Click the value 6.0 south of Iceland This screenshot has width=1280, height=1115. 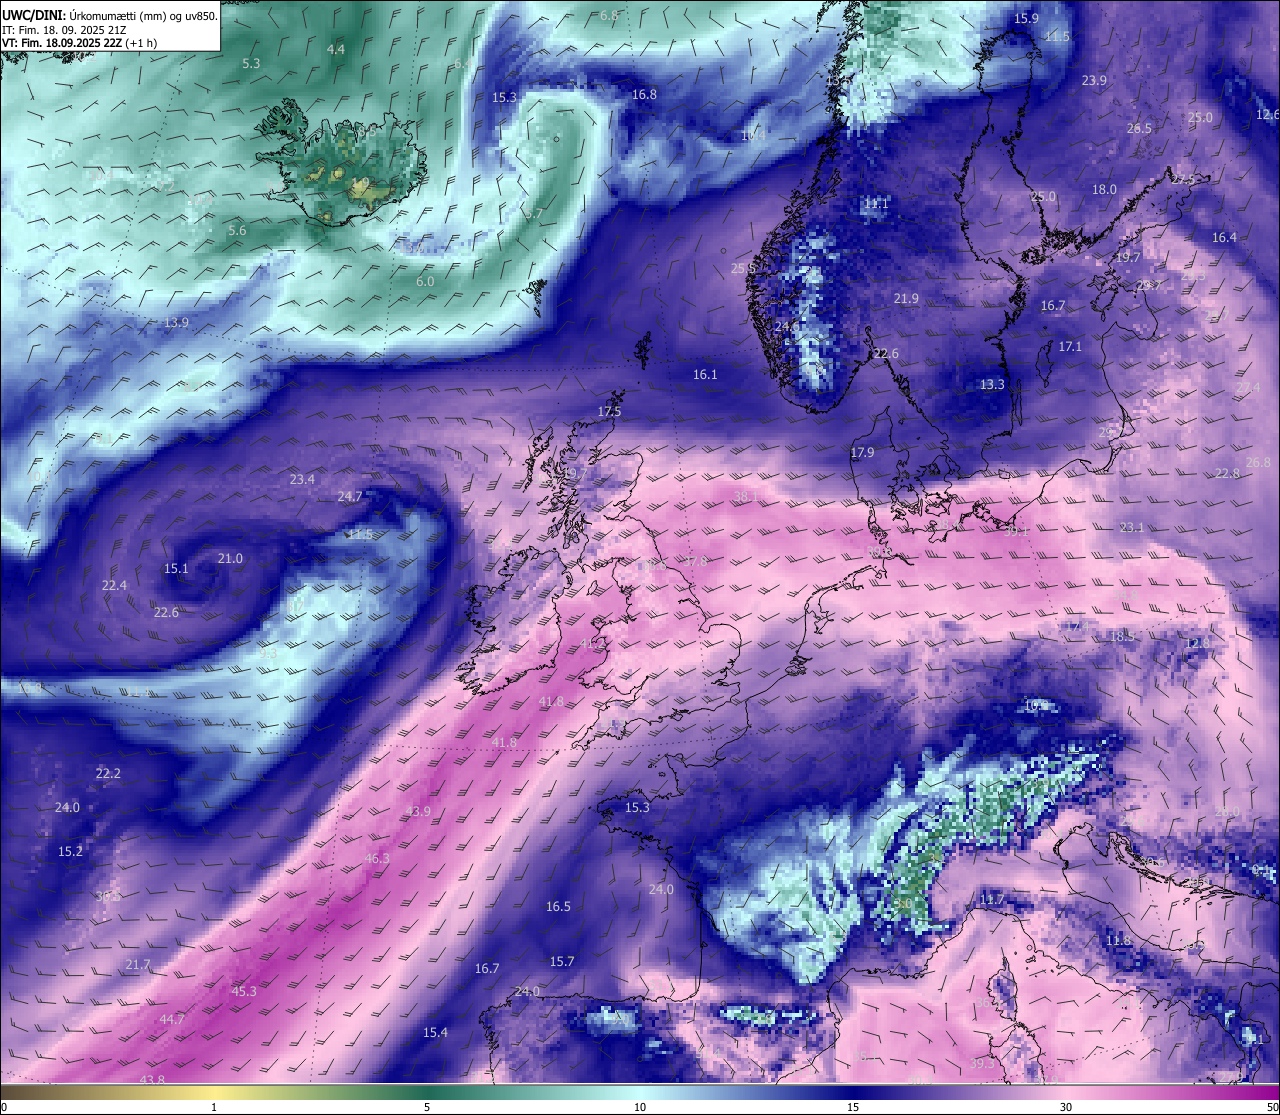coord(425,281)
